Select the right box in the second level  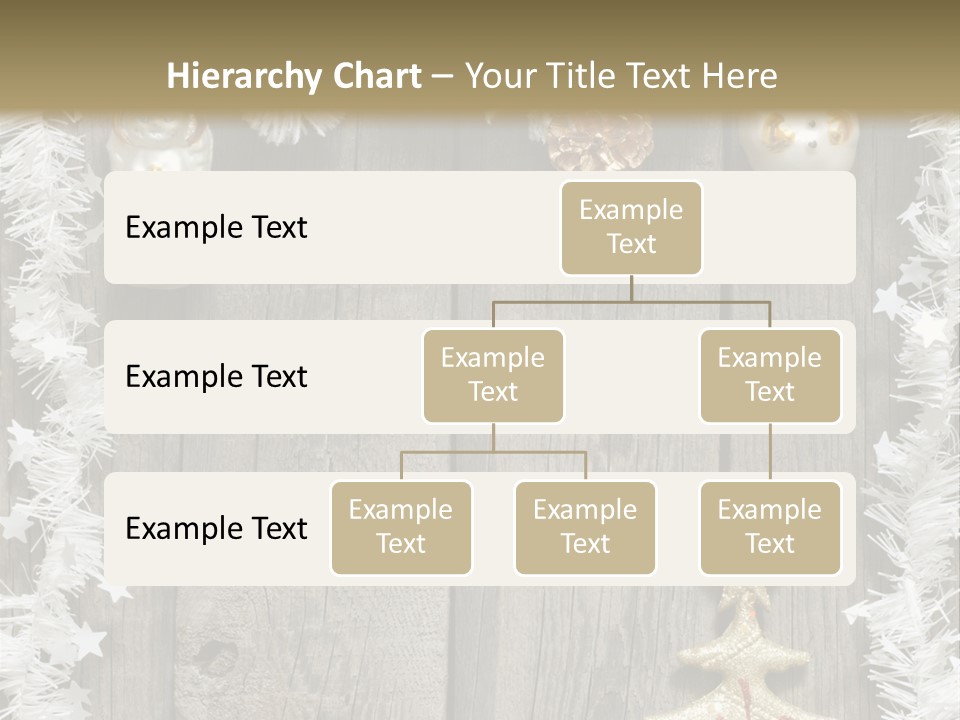770,375
